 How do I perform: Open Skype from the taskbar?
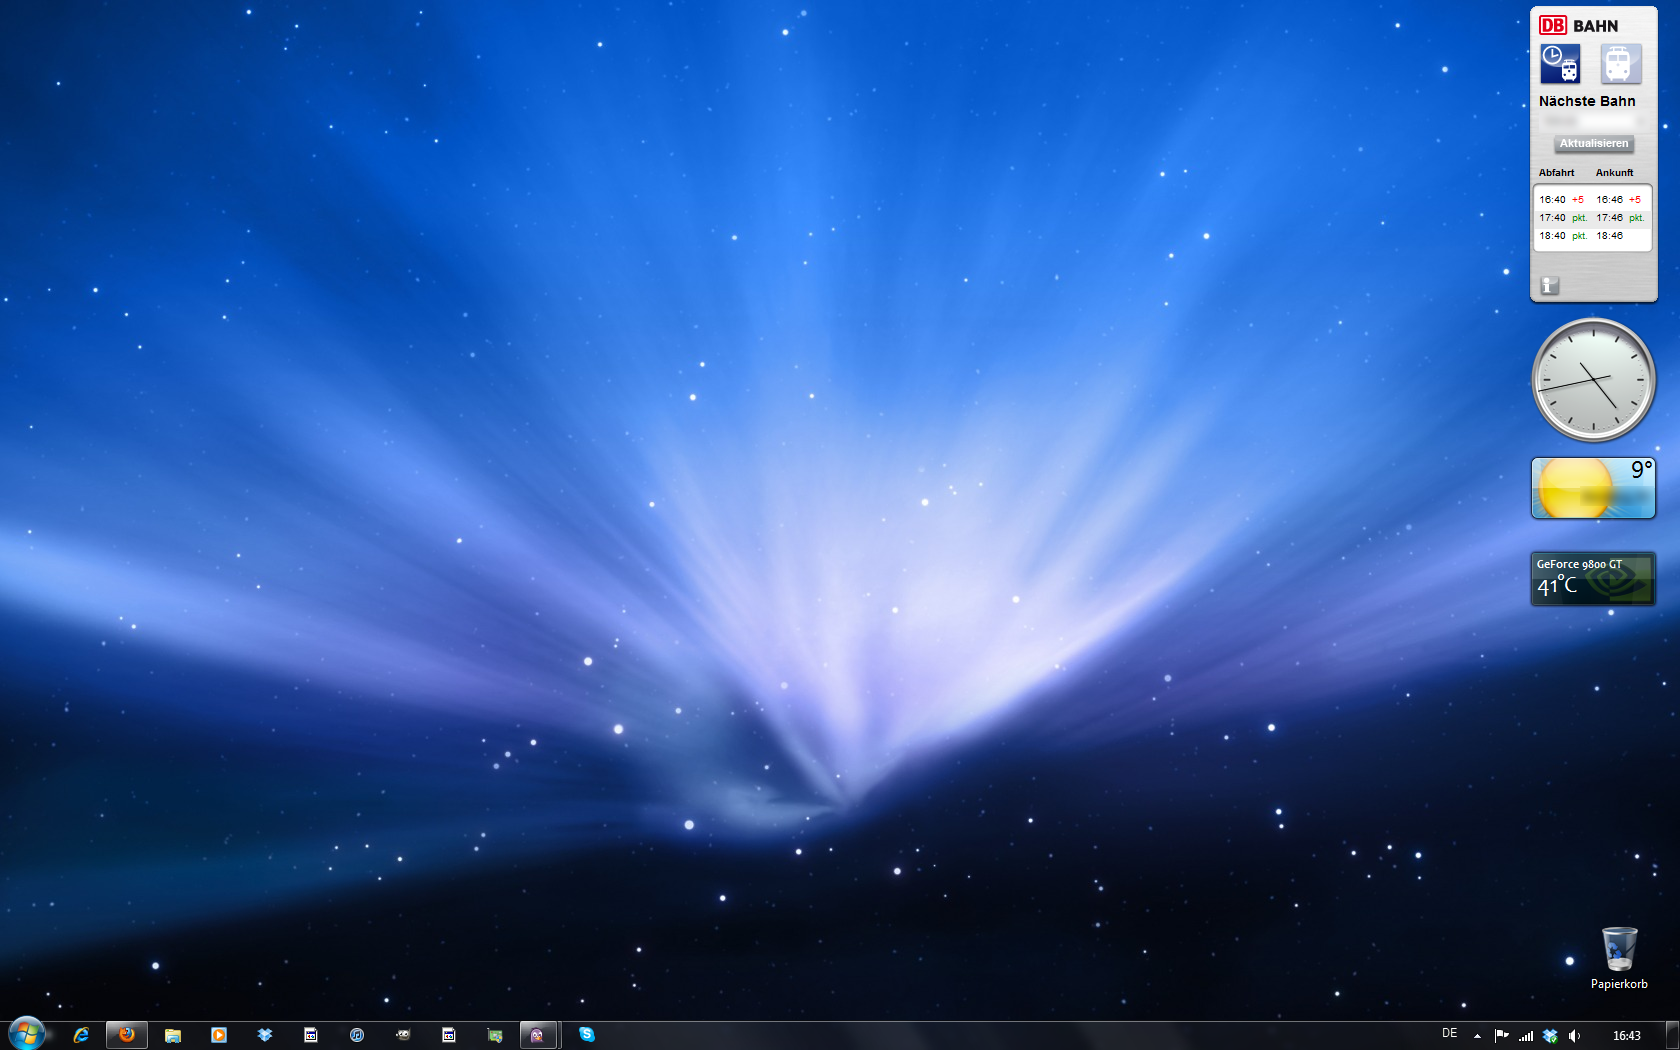(x=587, y=1035)
